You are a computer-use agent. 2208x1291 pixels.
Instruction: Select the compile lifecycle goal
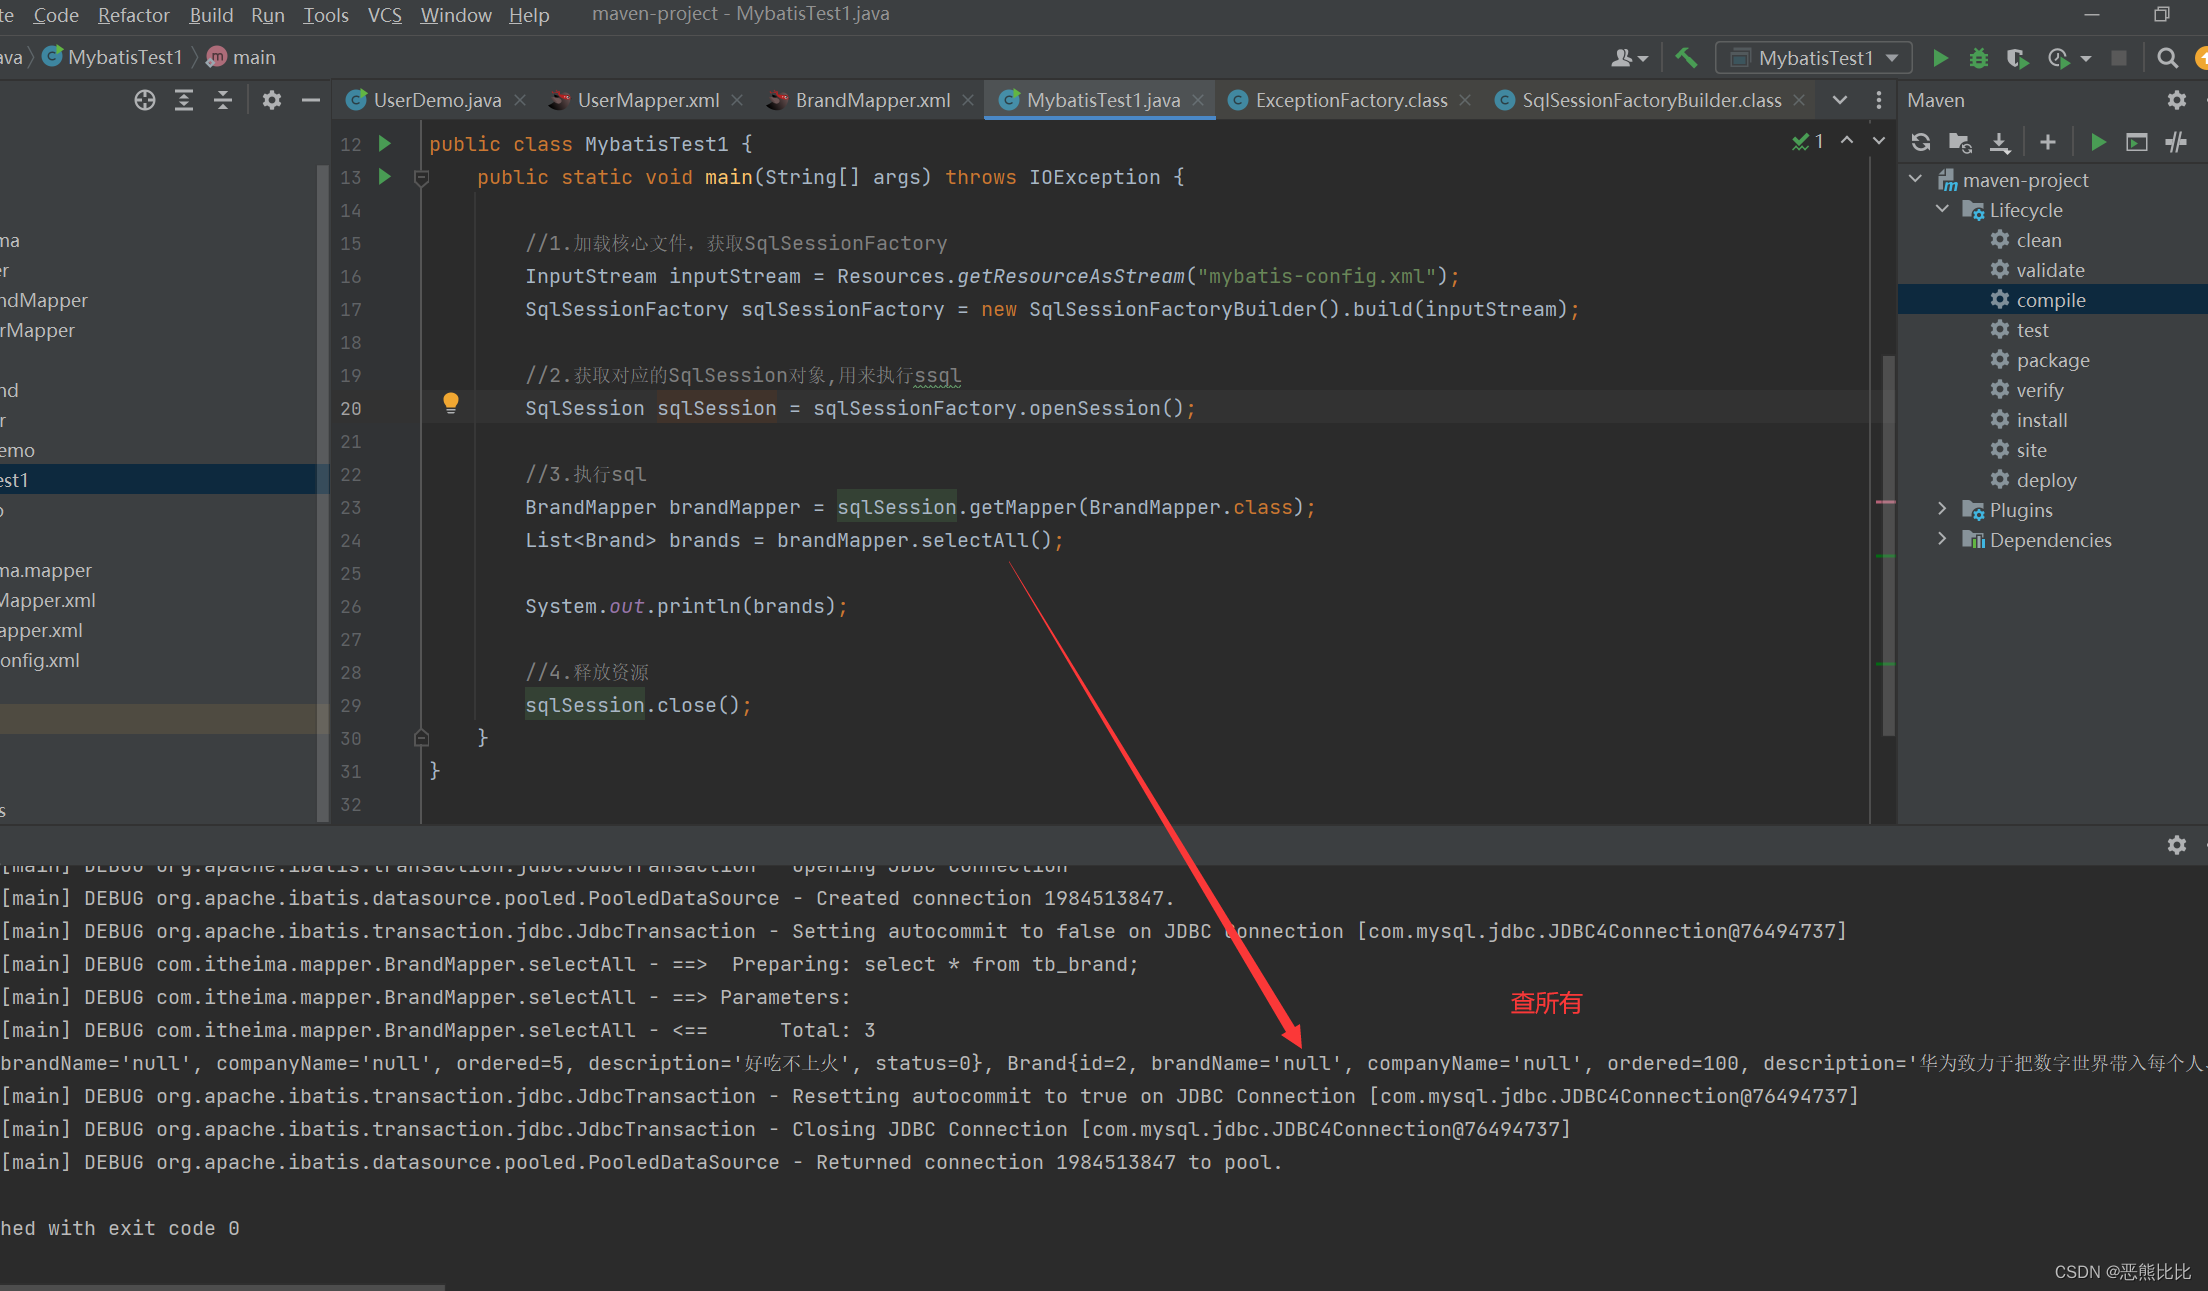click(2052, 299)
